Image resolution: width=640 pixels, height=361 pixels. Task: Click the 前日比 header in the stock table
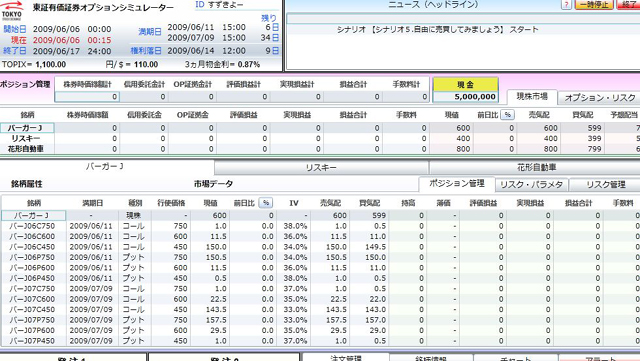pos(488,115)
